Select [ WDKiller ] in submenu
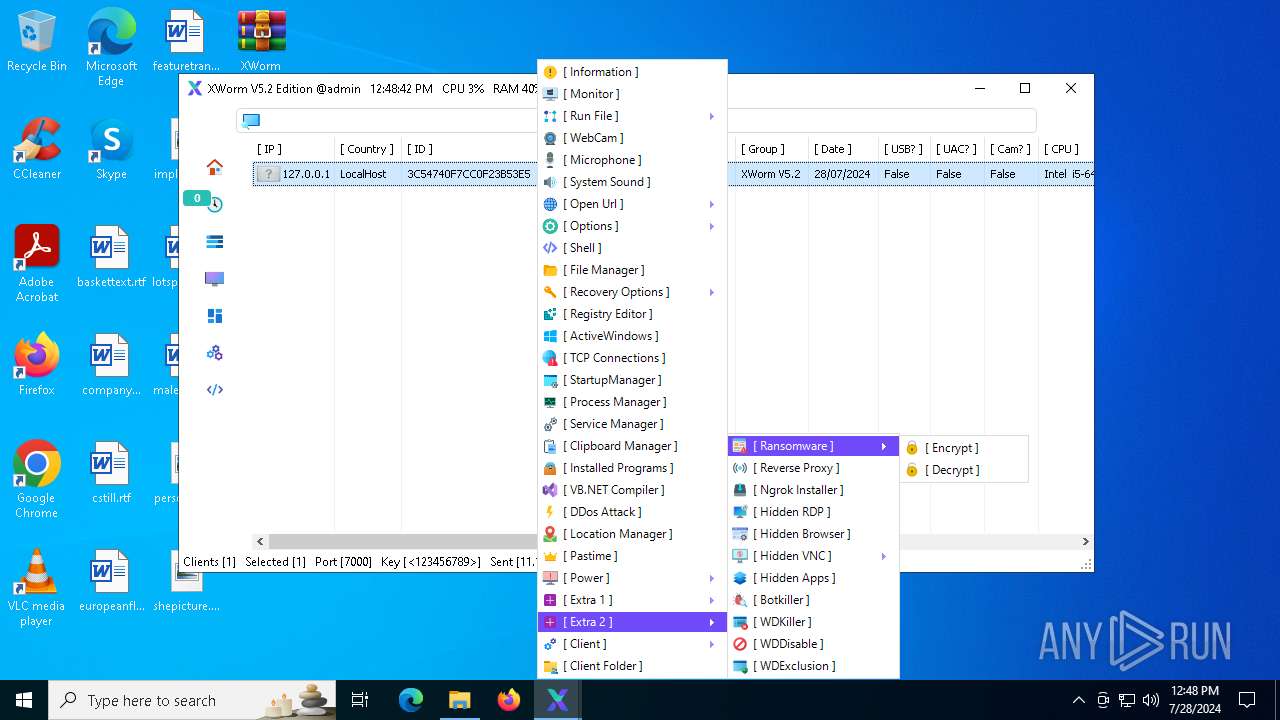Image resolution: width=1280 pixels, height=720 pixels. click(813, 622)
